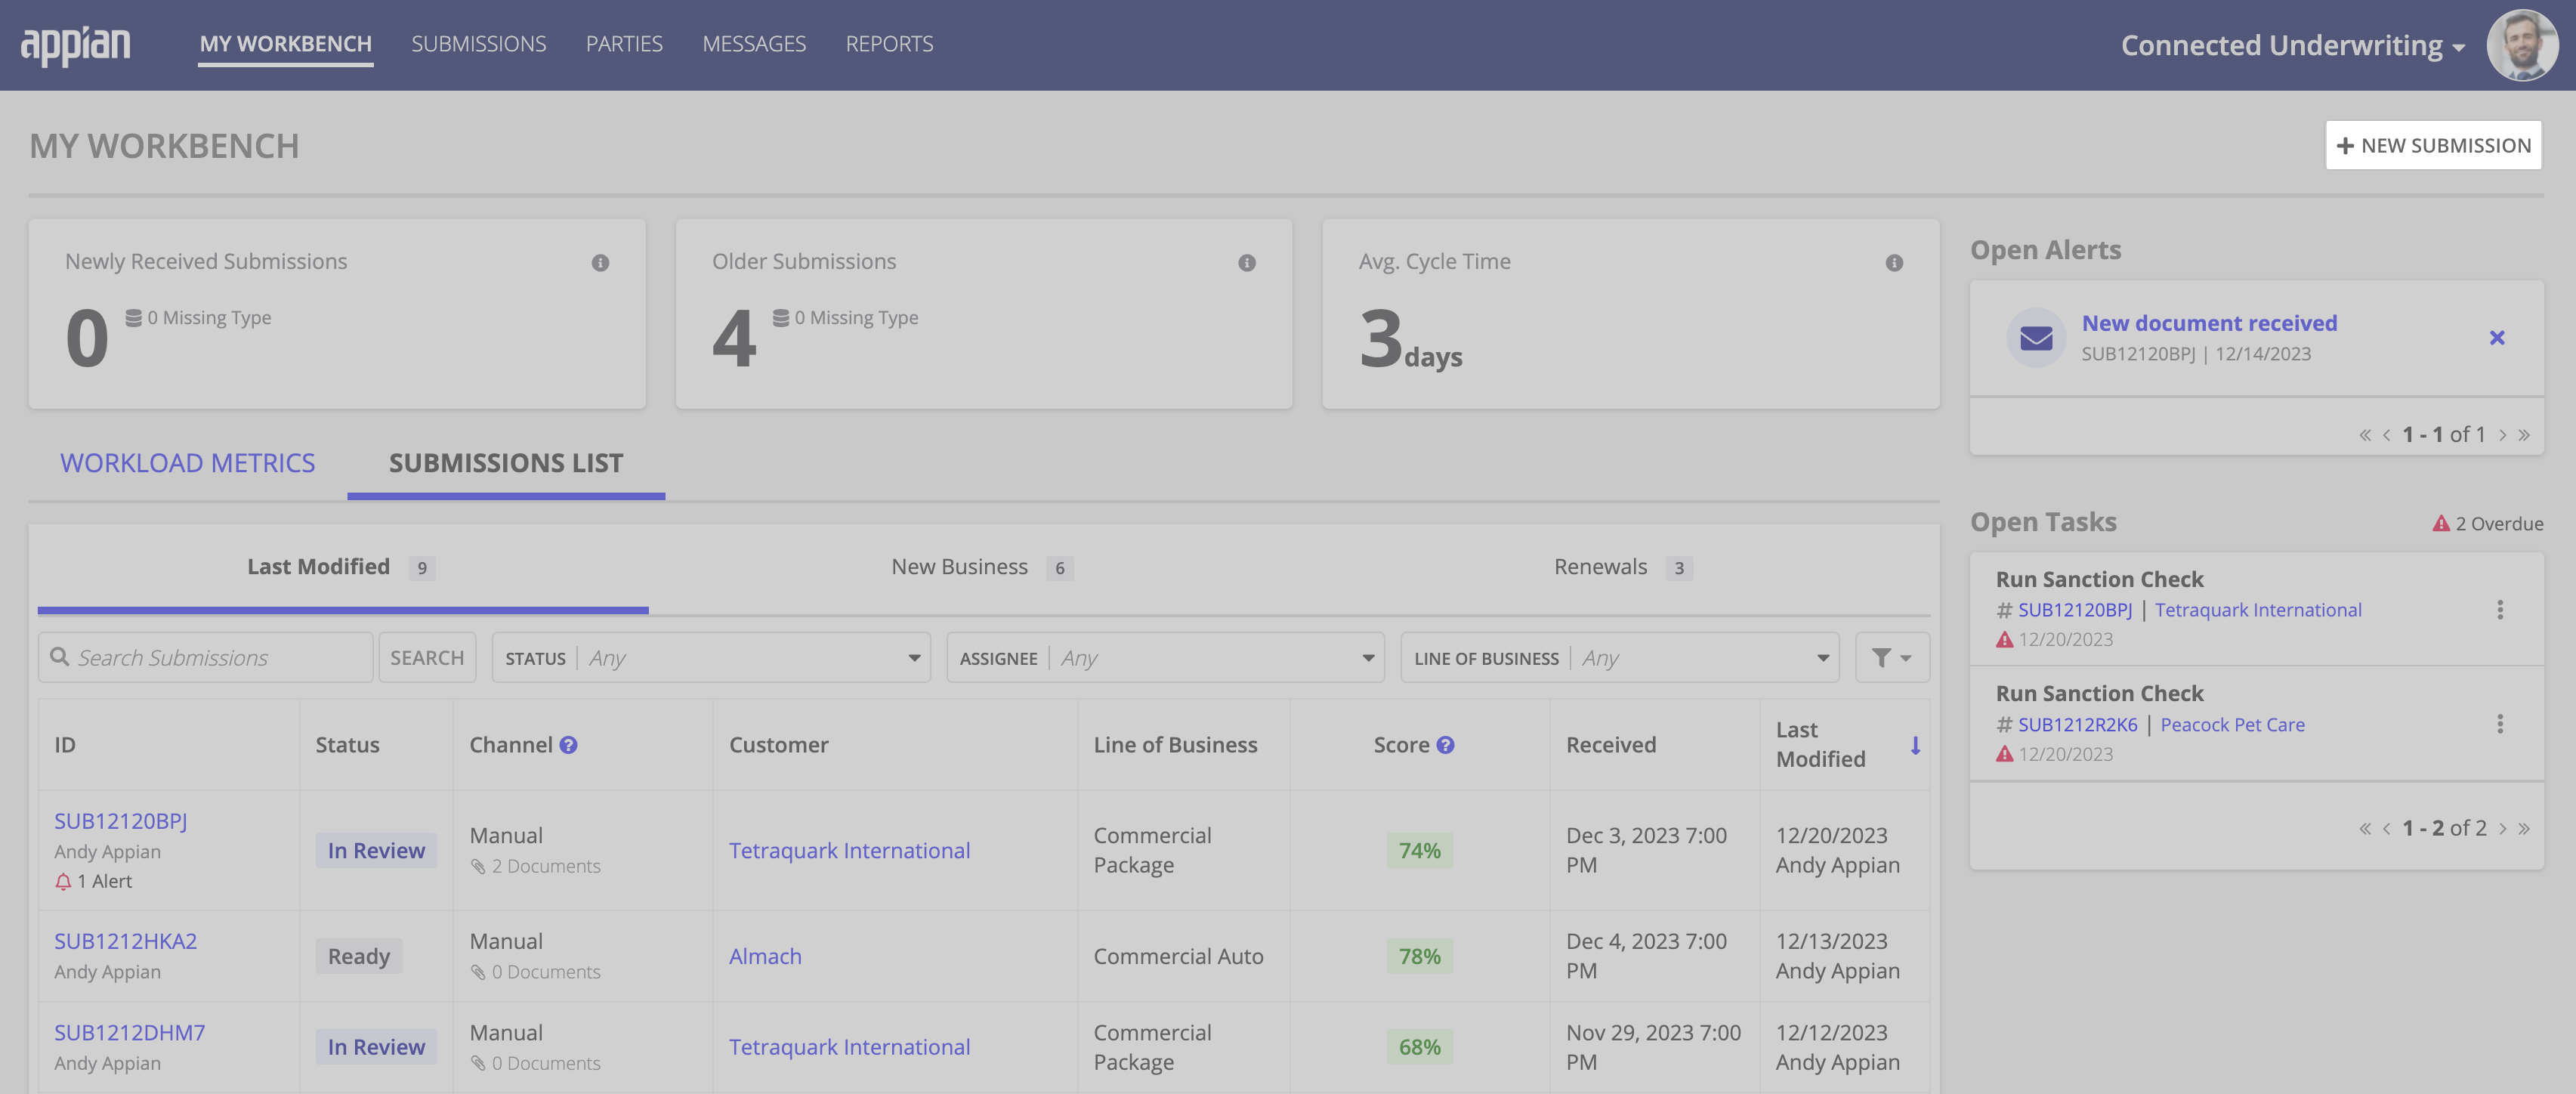Click the Appian logo

(75, 45)
